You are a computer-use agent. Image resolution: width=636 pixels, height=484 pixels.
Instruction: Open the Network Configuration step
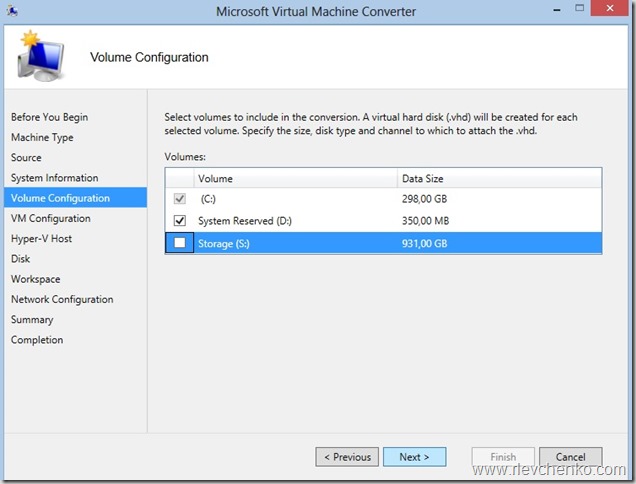click(62, 299)
